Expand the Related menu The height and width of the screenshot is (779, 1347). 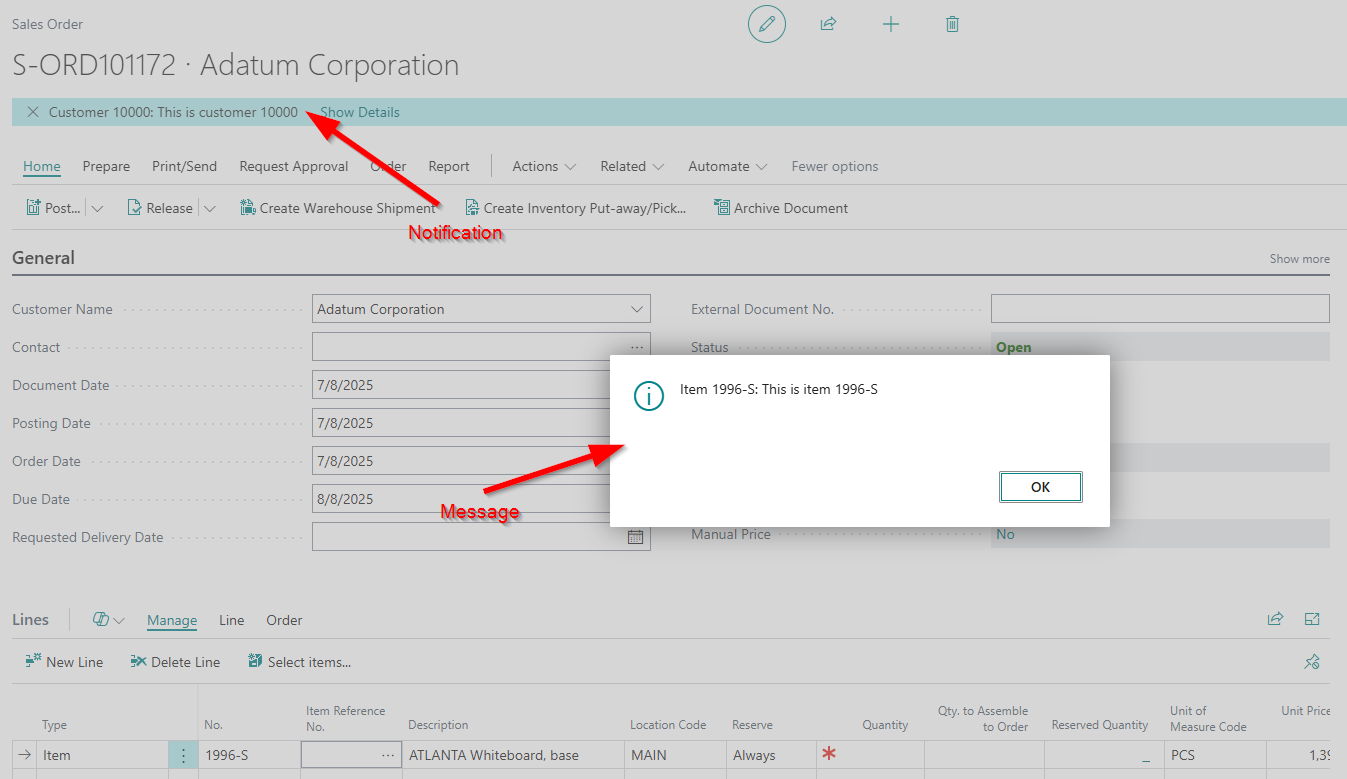pyautogui.click(x=632, y=167)
